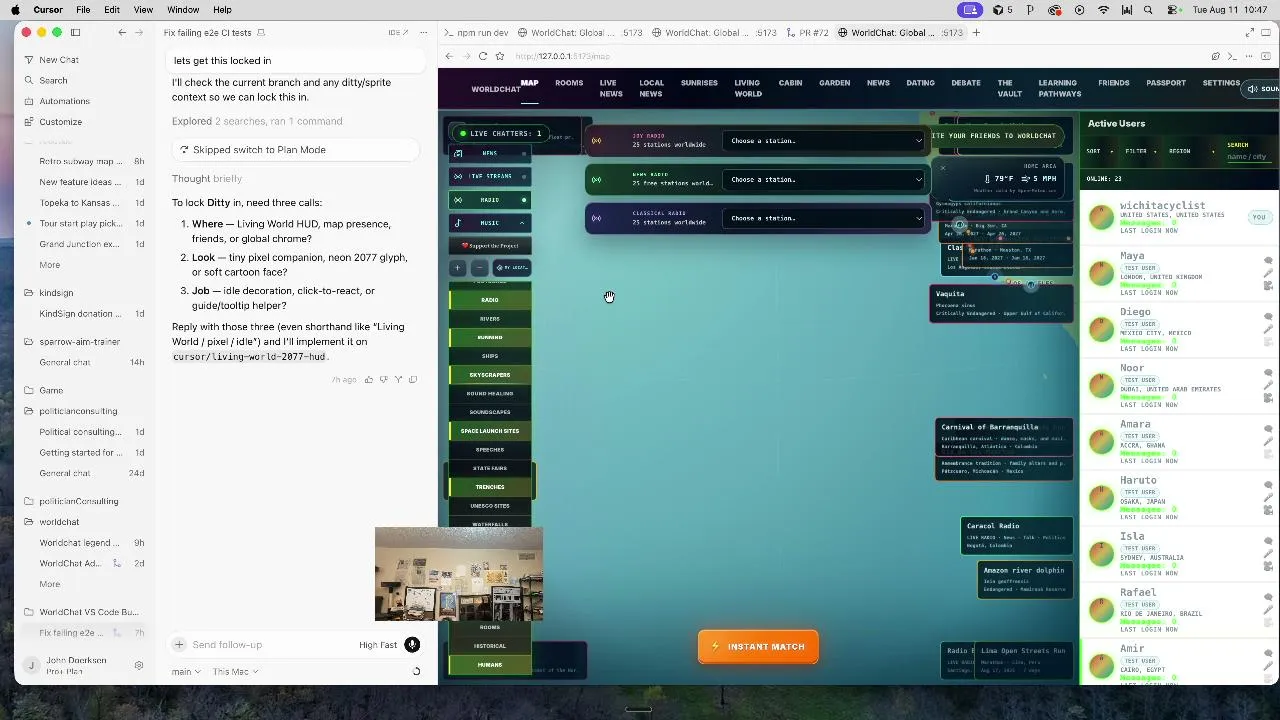
Task: Go to the Garden tab
Action: [834, 83]
